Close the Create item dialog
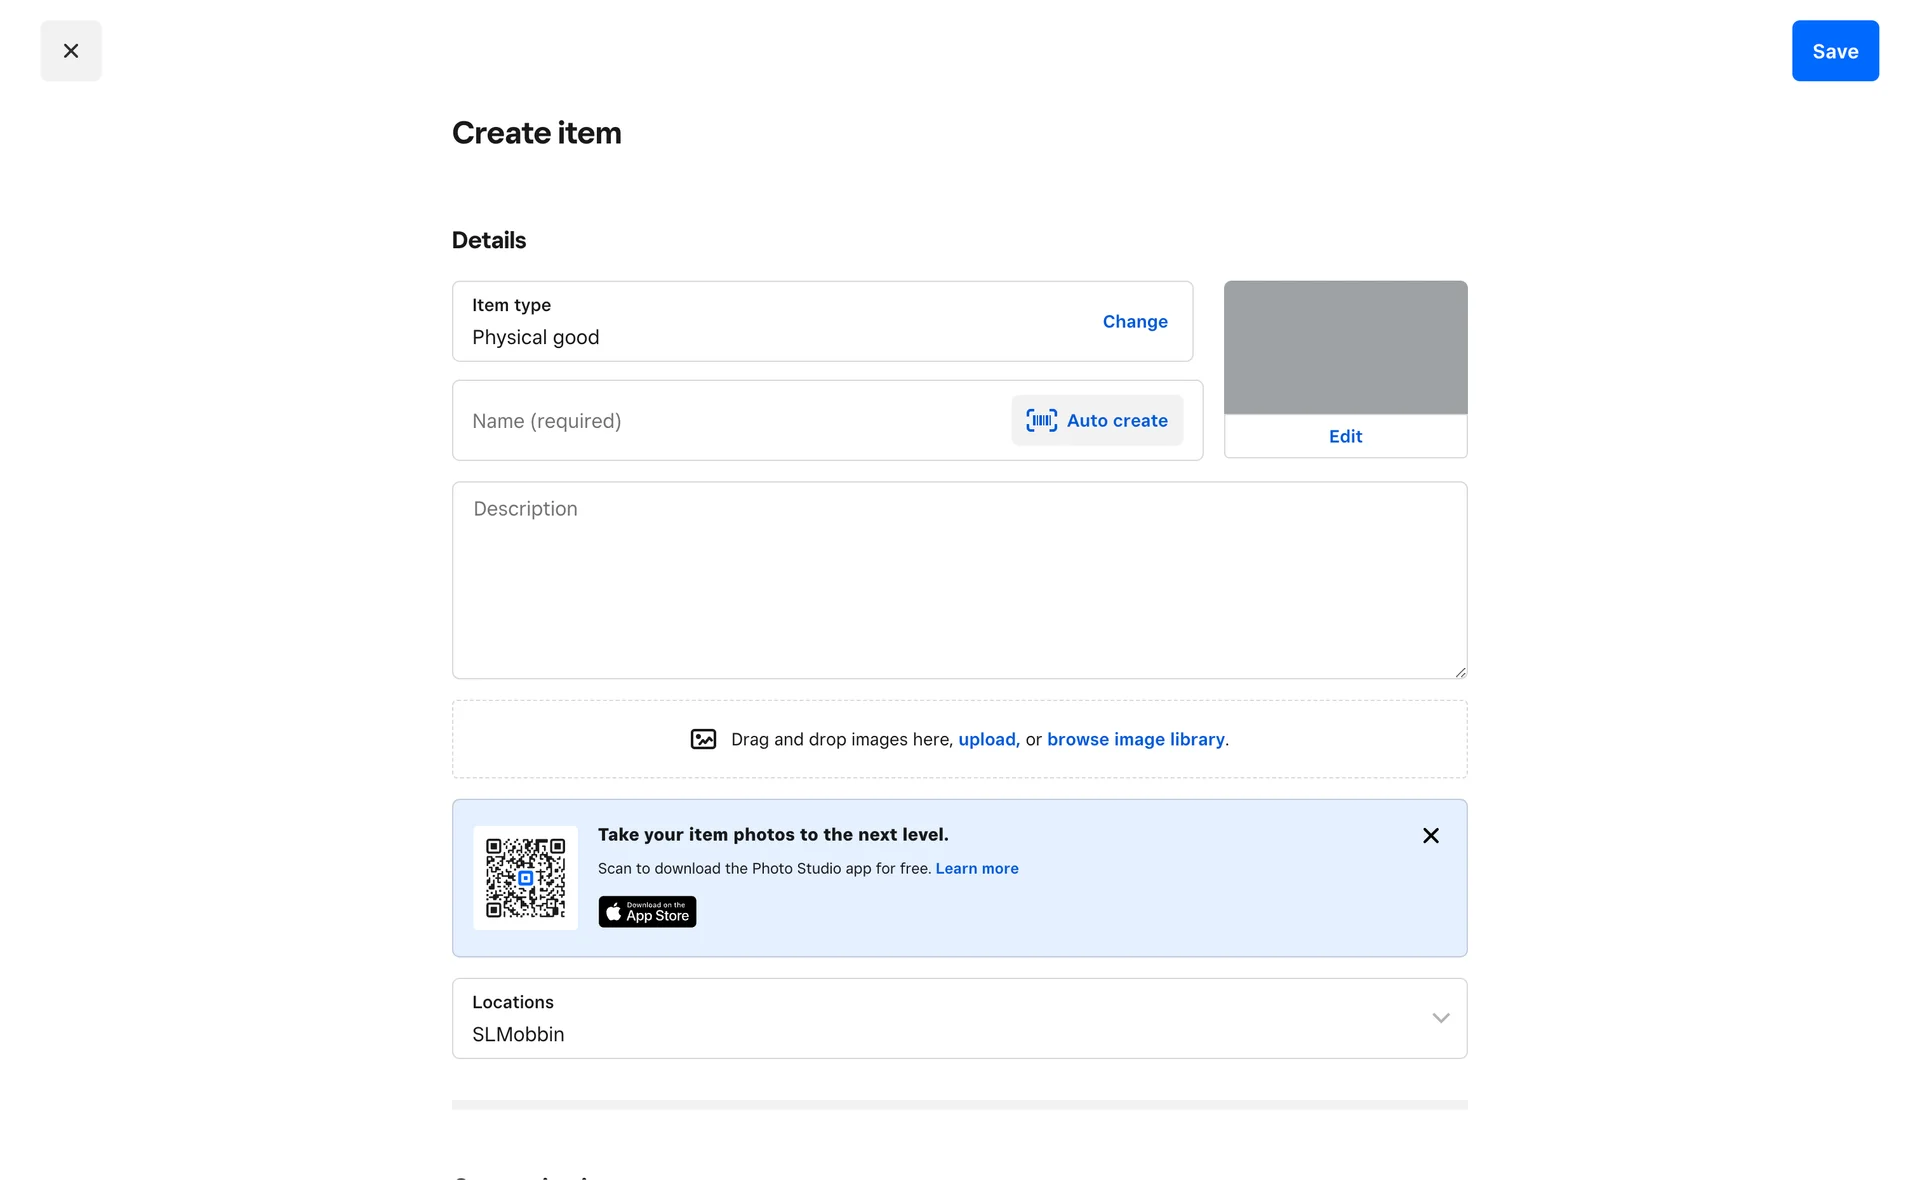Image resolution: width=1920 pixels, height=1200 pixels. click(71, 51)
